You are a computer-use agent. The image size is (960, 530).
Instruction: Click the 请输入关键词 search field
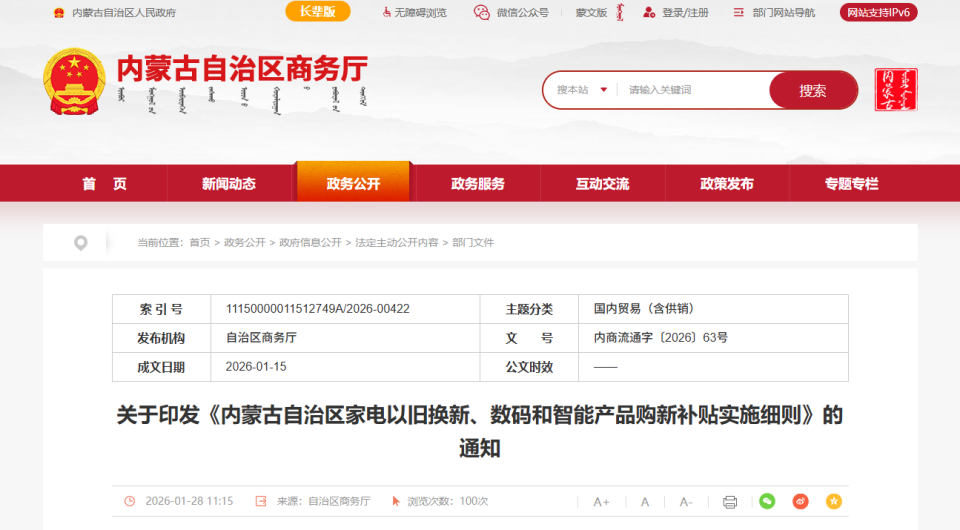[695, 90]
